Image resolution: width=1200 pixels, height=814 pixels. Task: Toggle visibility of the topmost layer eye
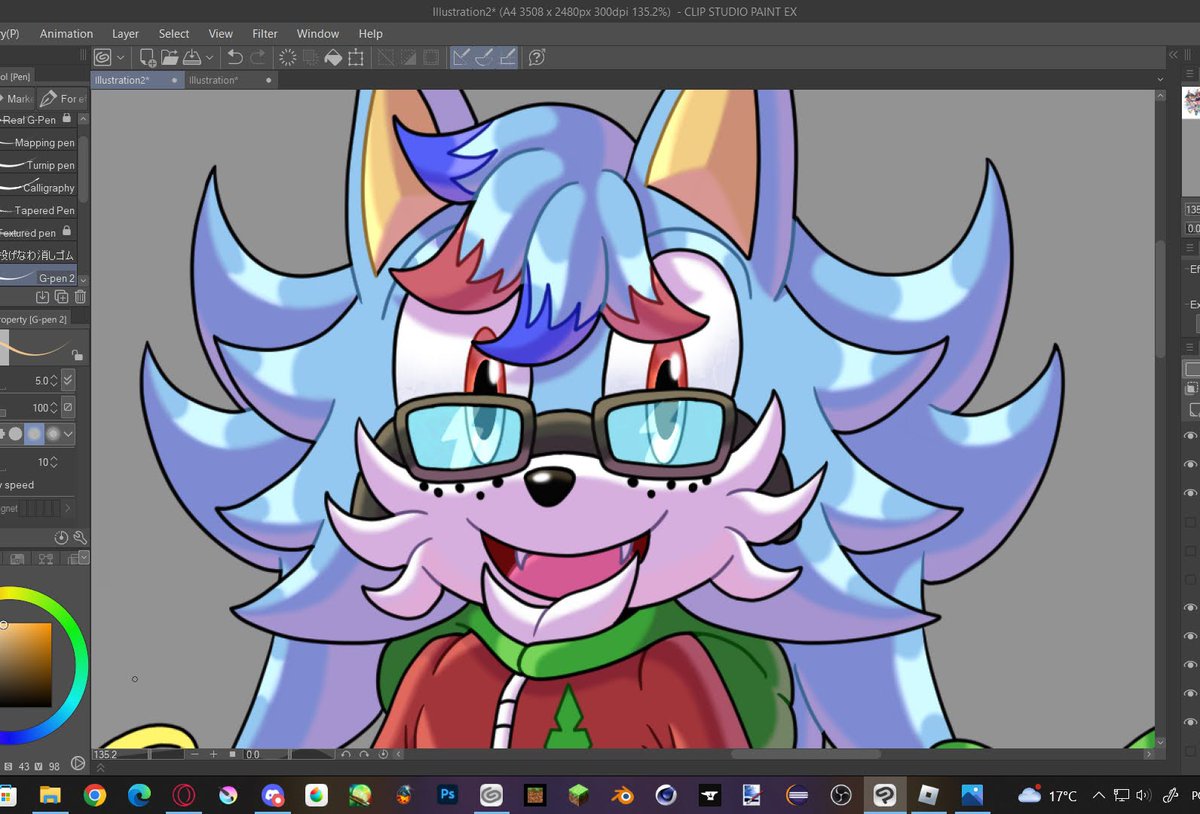(1190, 437)
